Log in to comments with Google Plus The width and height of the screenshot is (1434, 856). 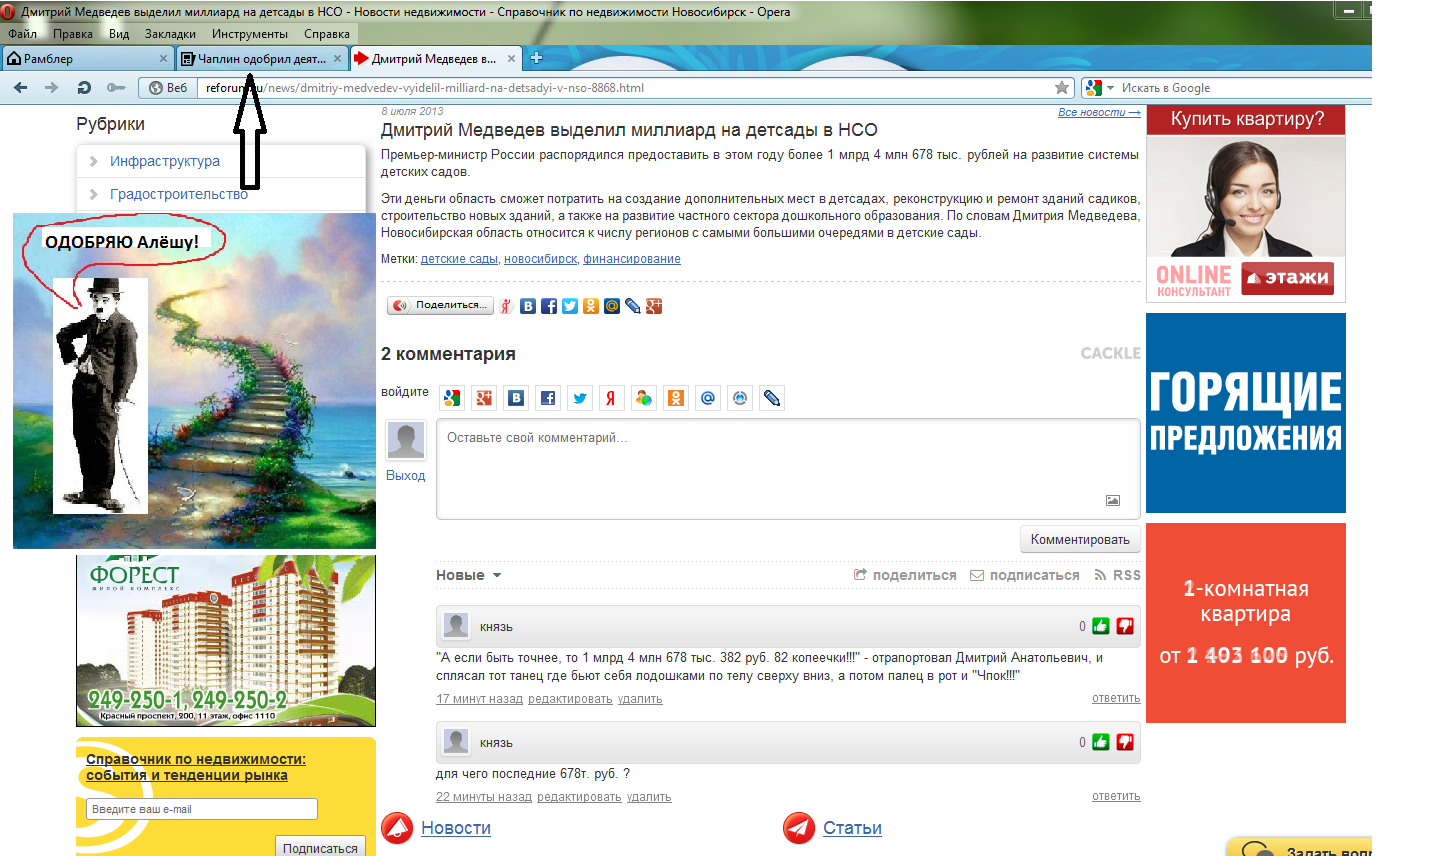tap(484, 398)
